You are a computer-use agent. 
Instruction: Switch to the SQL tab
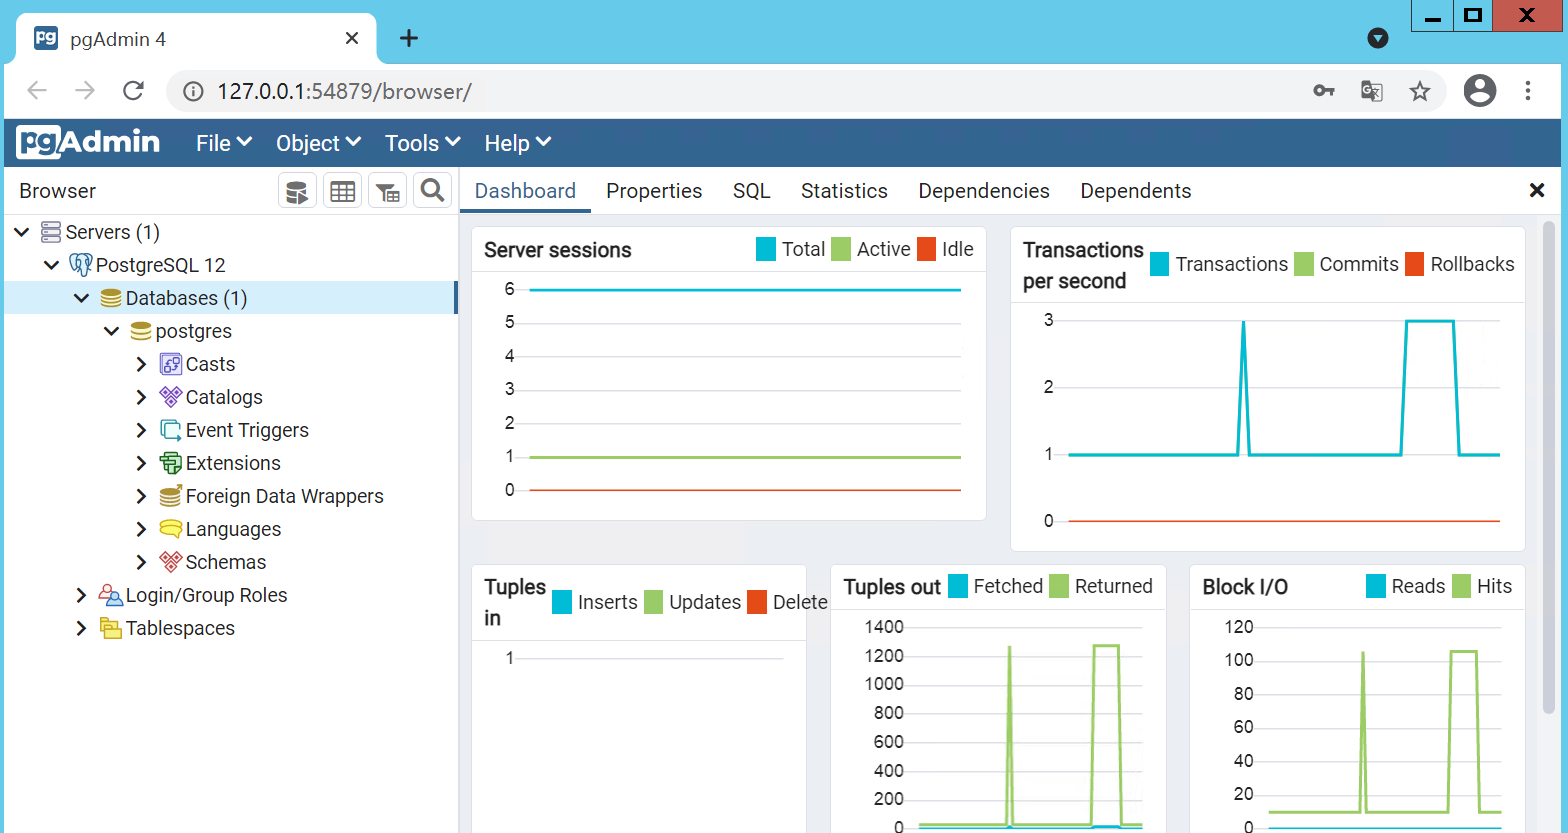752,191
